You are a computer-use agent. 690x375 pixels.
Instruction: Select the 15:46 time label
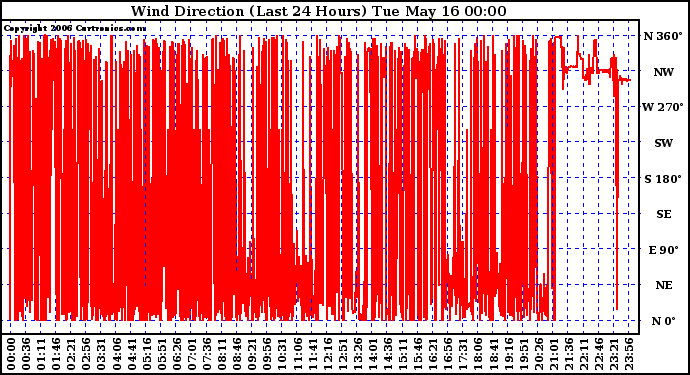point(418,354)
